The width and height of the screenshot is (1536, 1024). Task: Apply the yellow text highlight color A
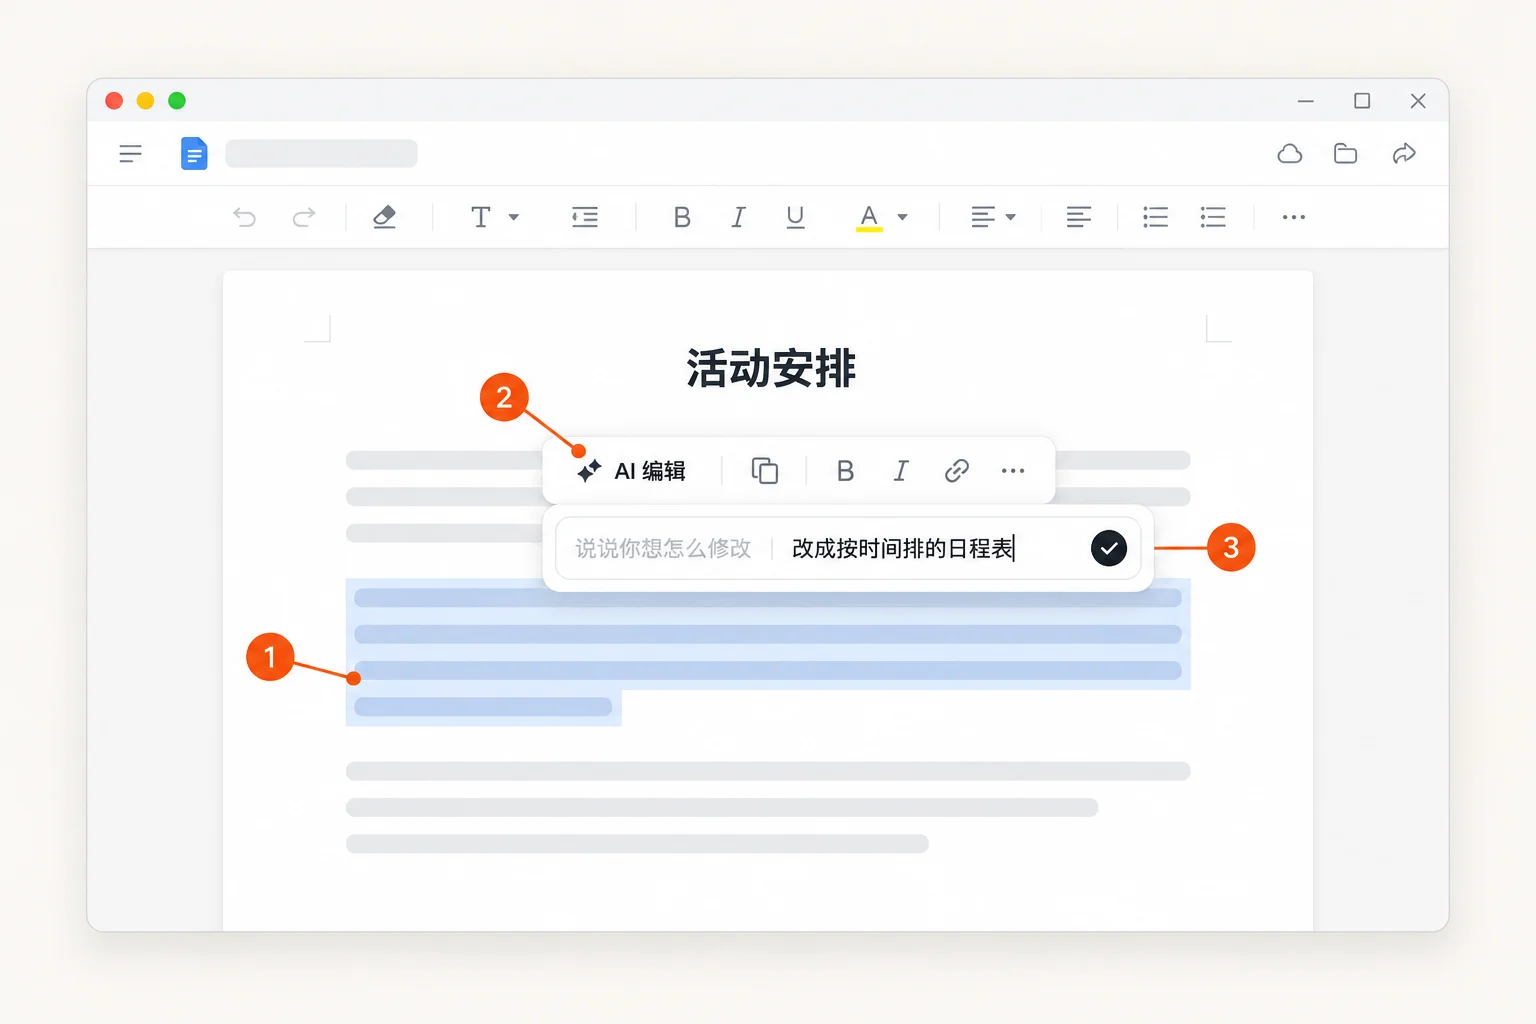(869, 218)
